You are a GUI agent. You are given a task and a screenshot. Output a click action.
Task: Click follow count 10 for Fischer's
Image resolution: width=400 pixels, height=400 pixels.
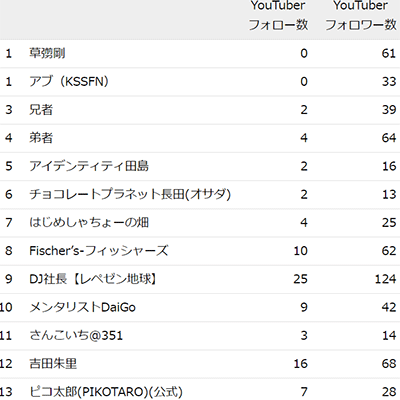coord(300,251)
